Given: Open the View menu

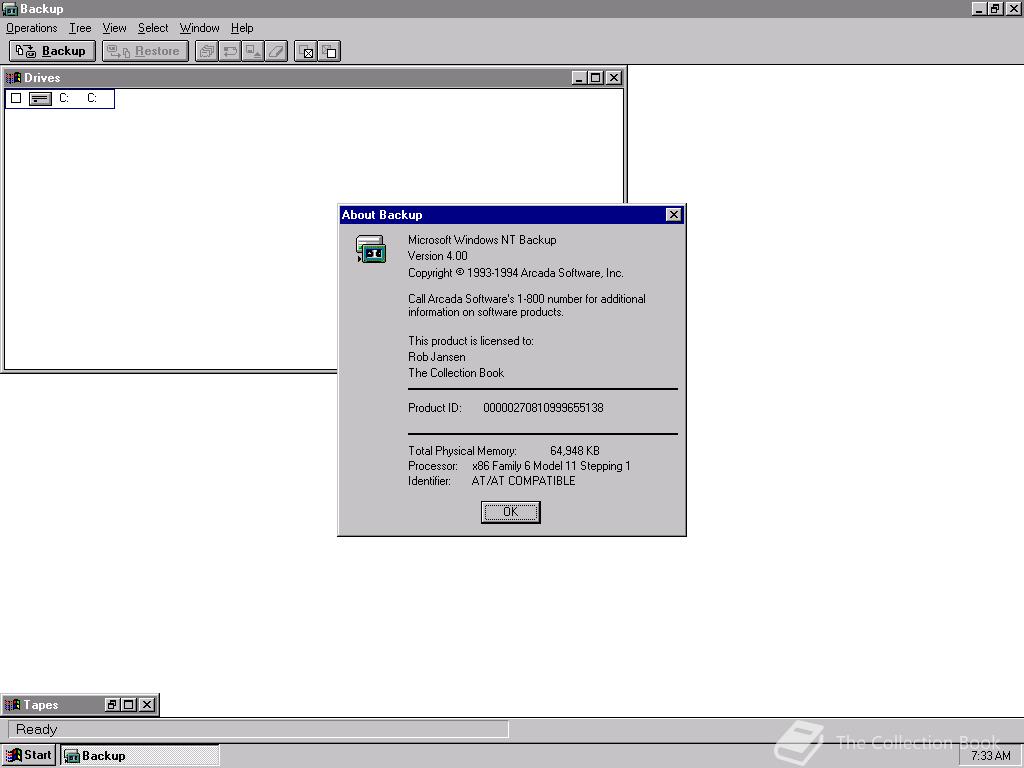Looking at the screenshot, I should [x=114, y=28].
